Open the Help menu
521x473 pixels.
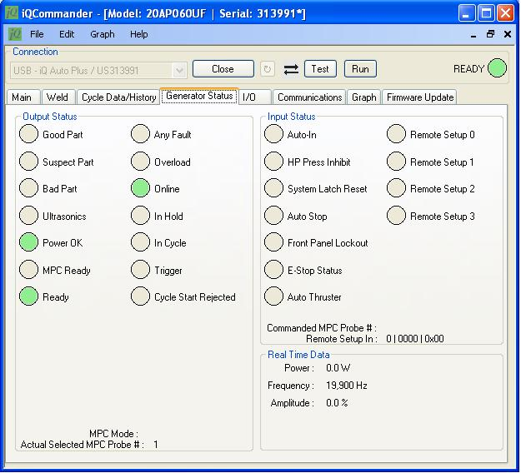pyautogui.click(x=139, y=34)
